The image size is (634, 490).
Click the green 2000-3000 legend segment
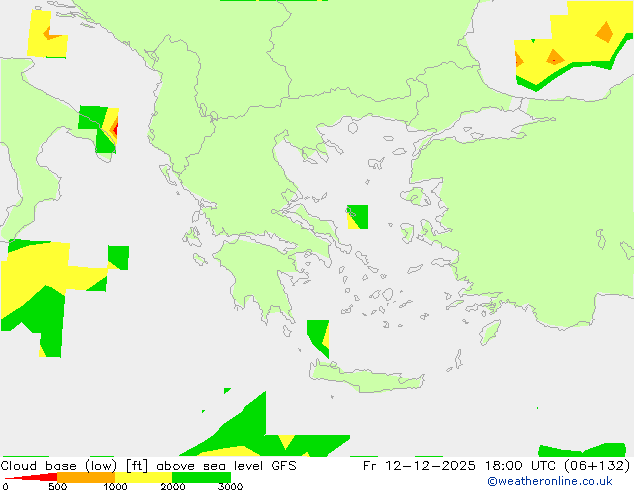pos(201,477)
